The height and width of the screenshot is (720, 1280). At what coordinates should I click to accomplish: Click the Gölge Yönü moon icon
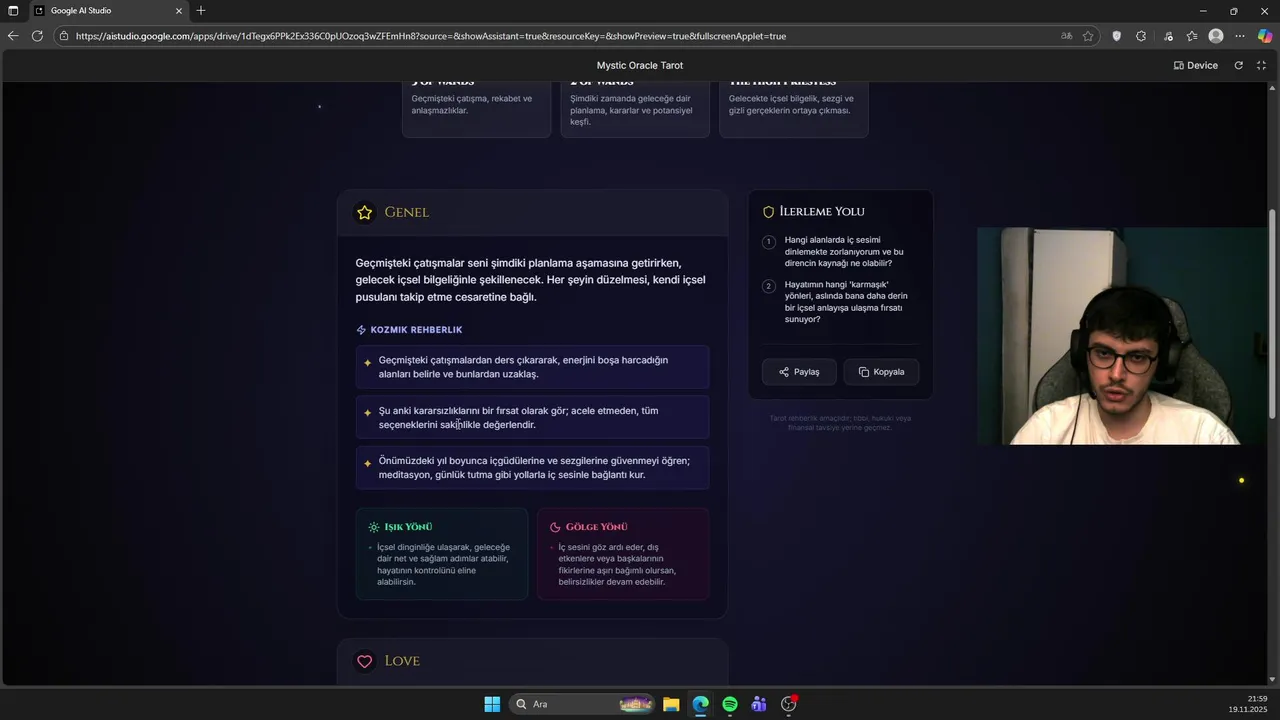(555, 527)
